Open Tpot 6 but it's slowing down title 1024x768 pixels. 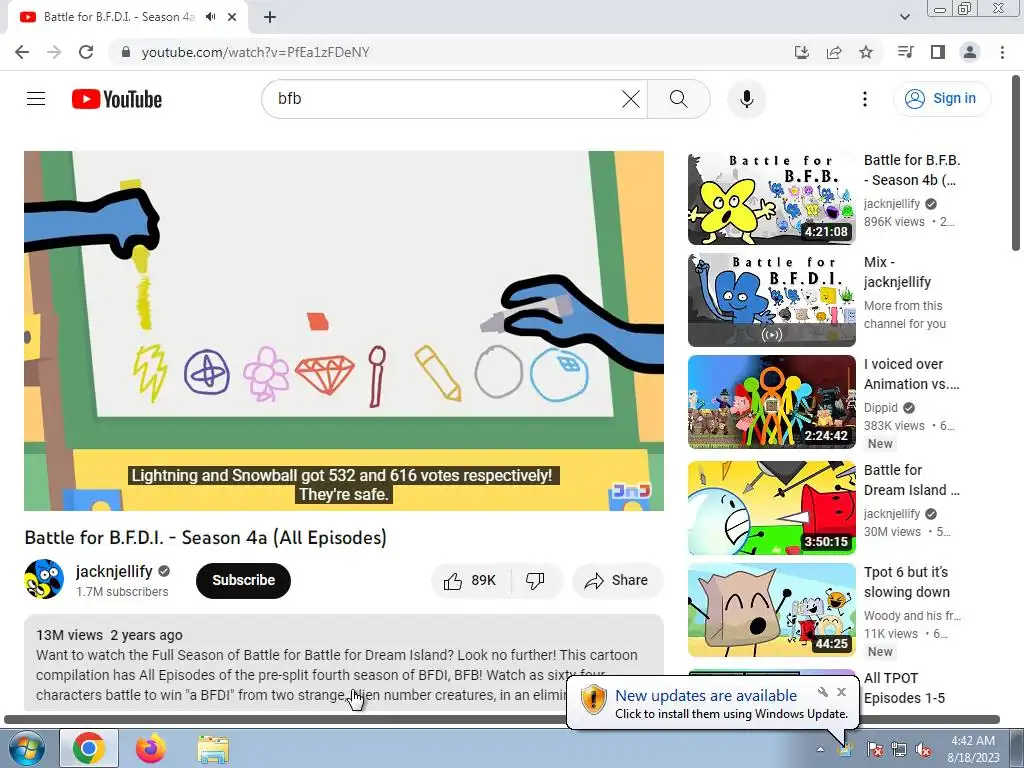[906, 582]
